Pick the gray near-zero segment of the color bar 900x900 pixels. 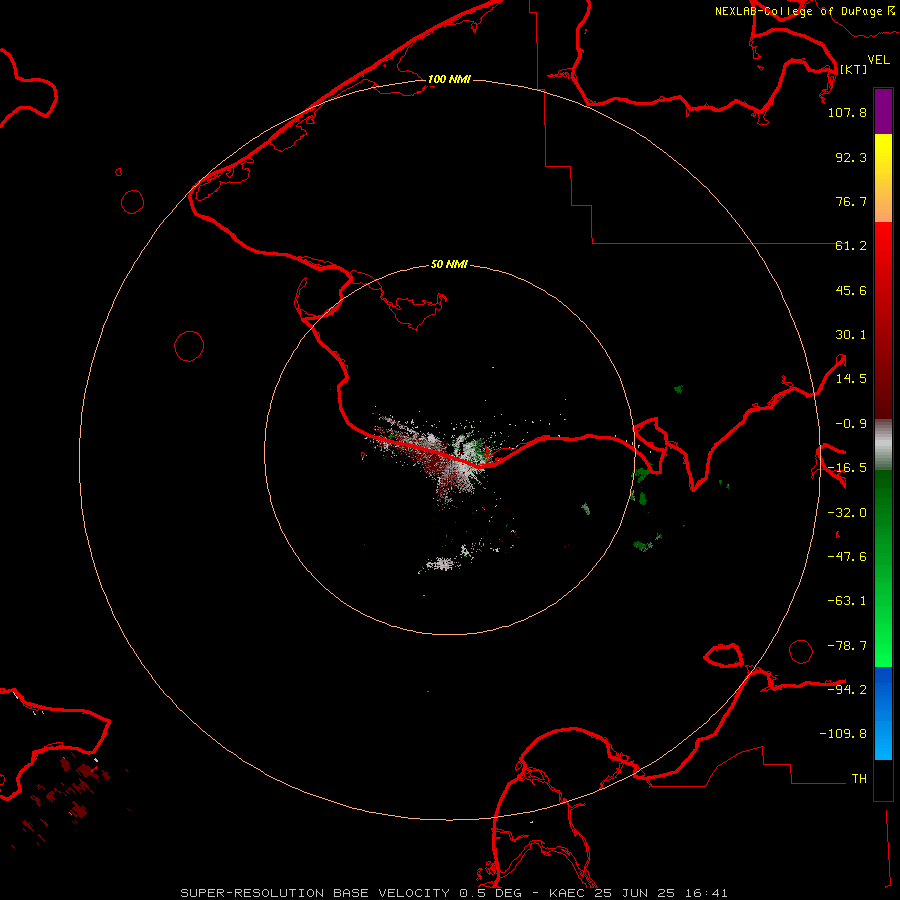[883, 445]
